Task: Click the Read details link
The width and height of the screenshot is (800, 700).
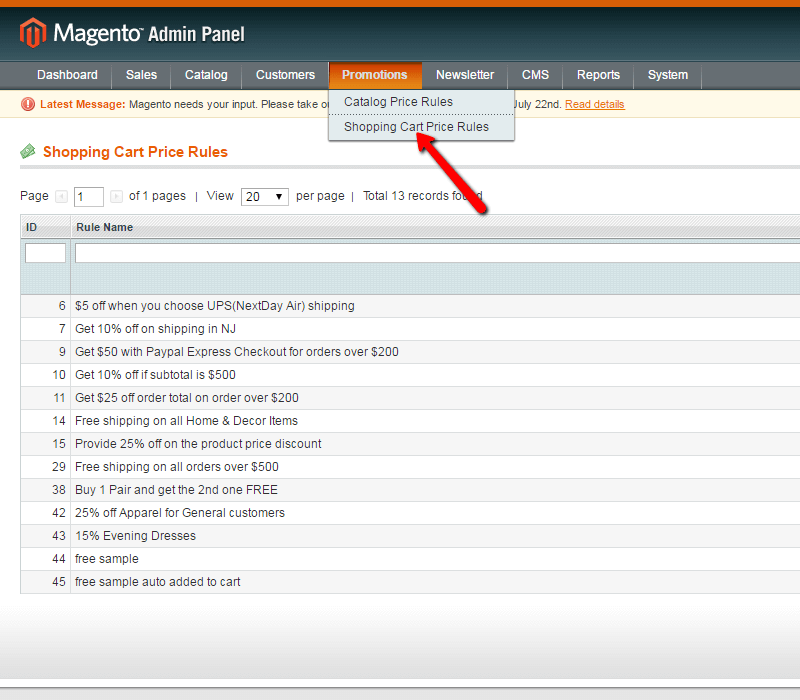Action: (x=594, y=104)
